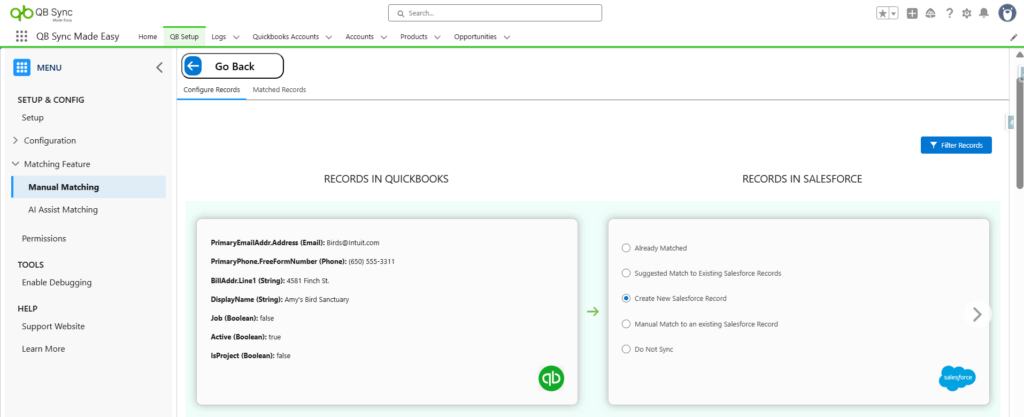
Task: Open the Setup gear icon
Action: point(967,13)
